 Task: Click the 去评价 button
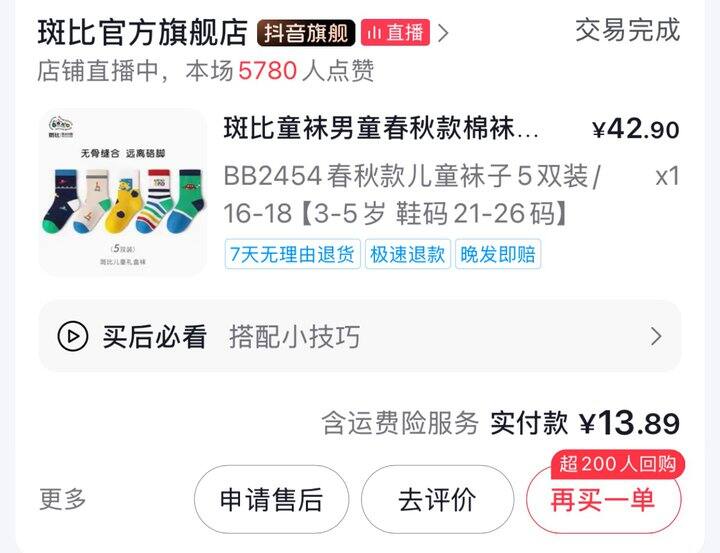point(437,499)
